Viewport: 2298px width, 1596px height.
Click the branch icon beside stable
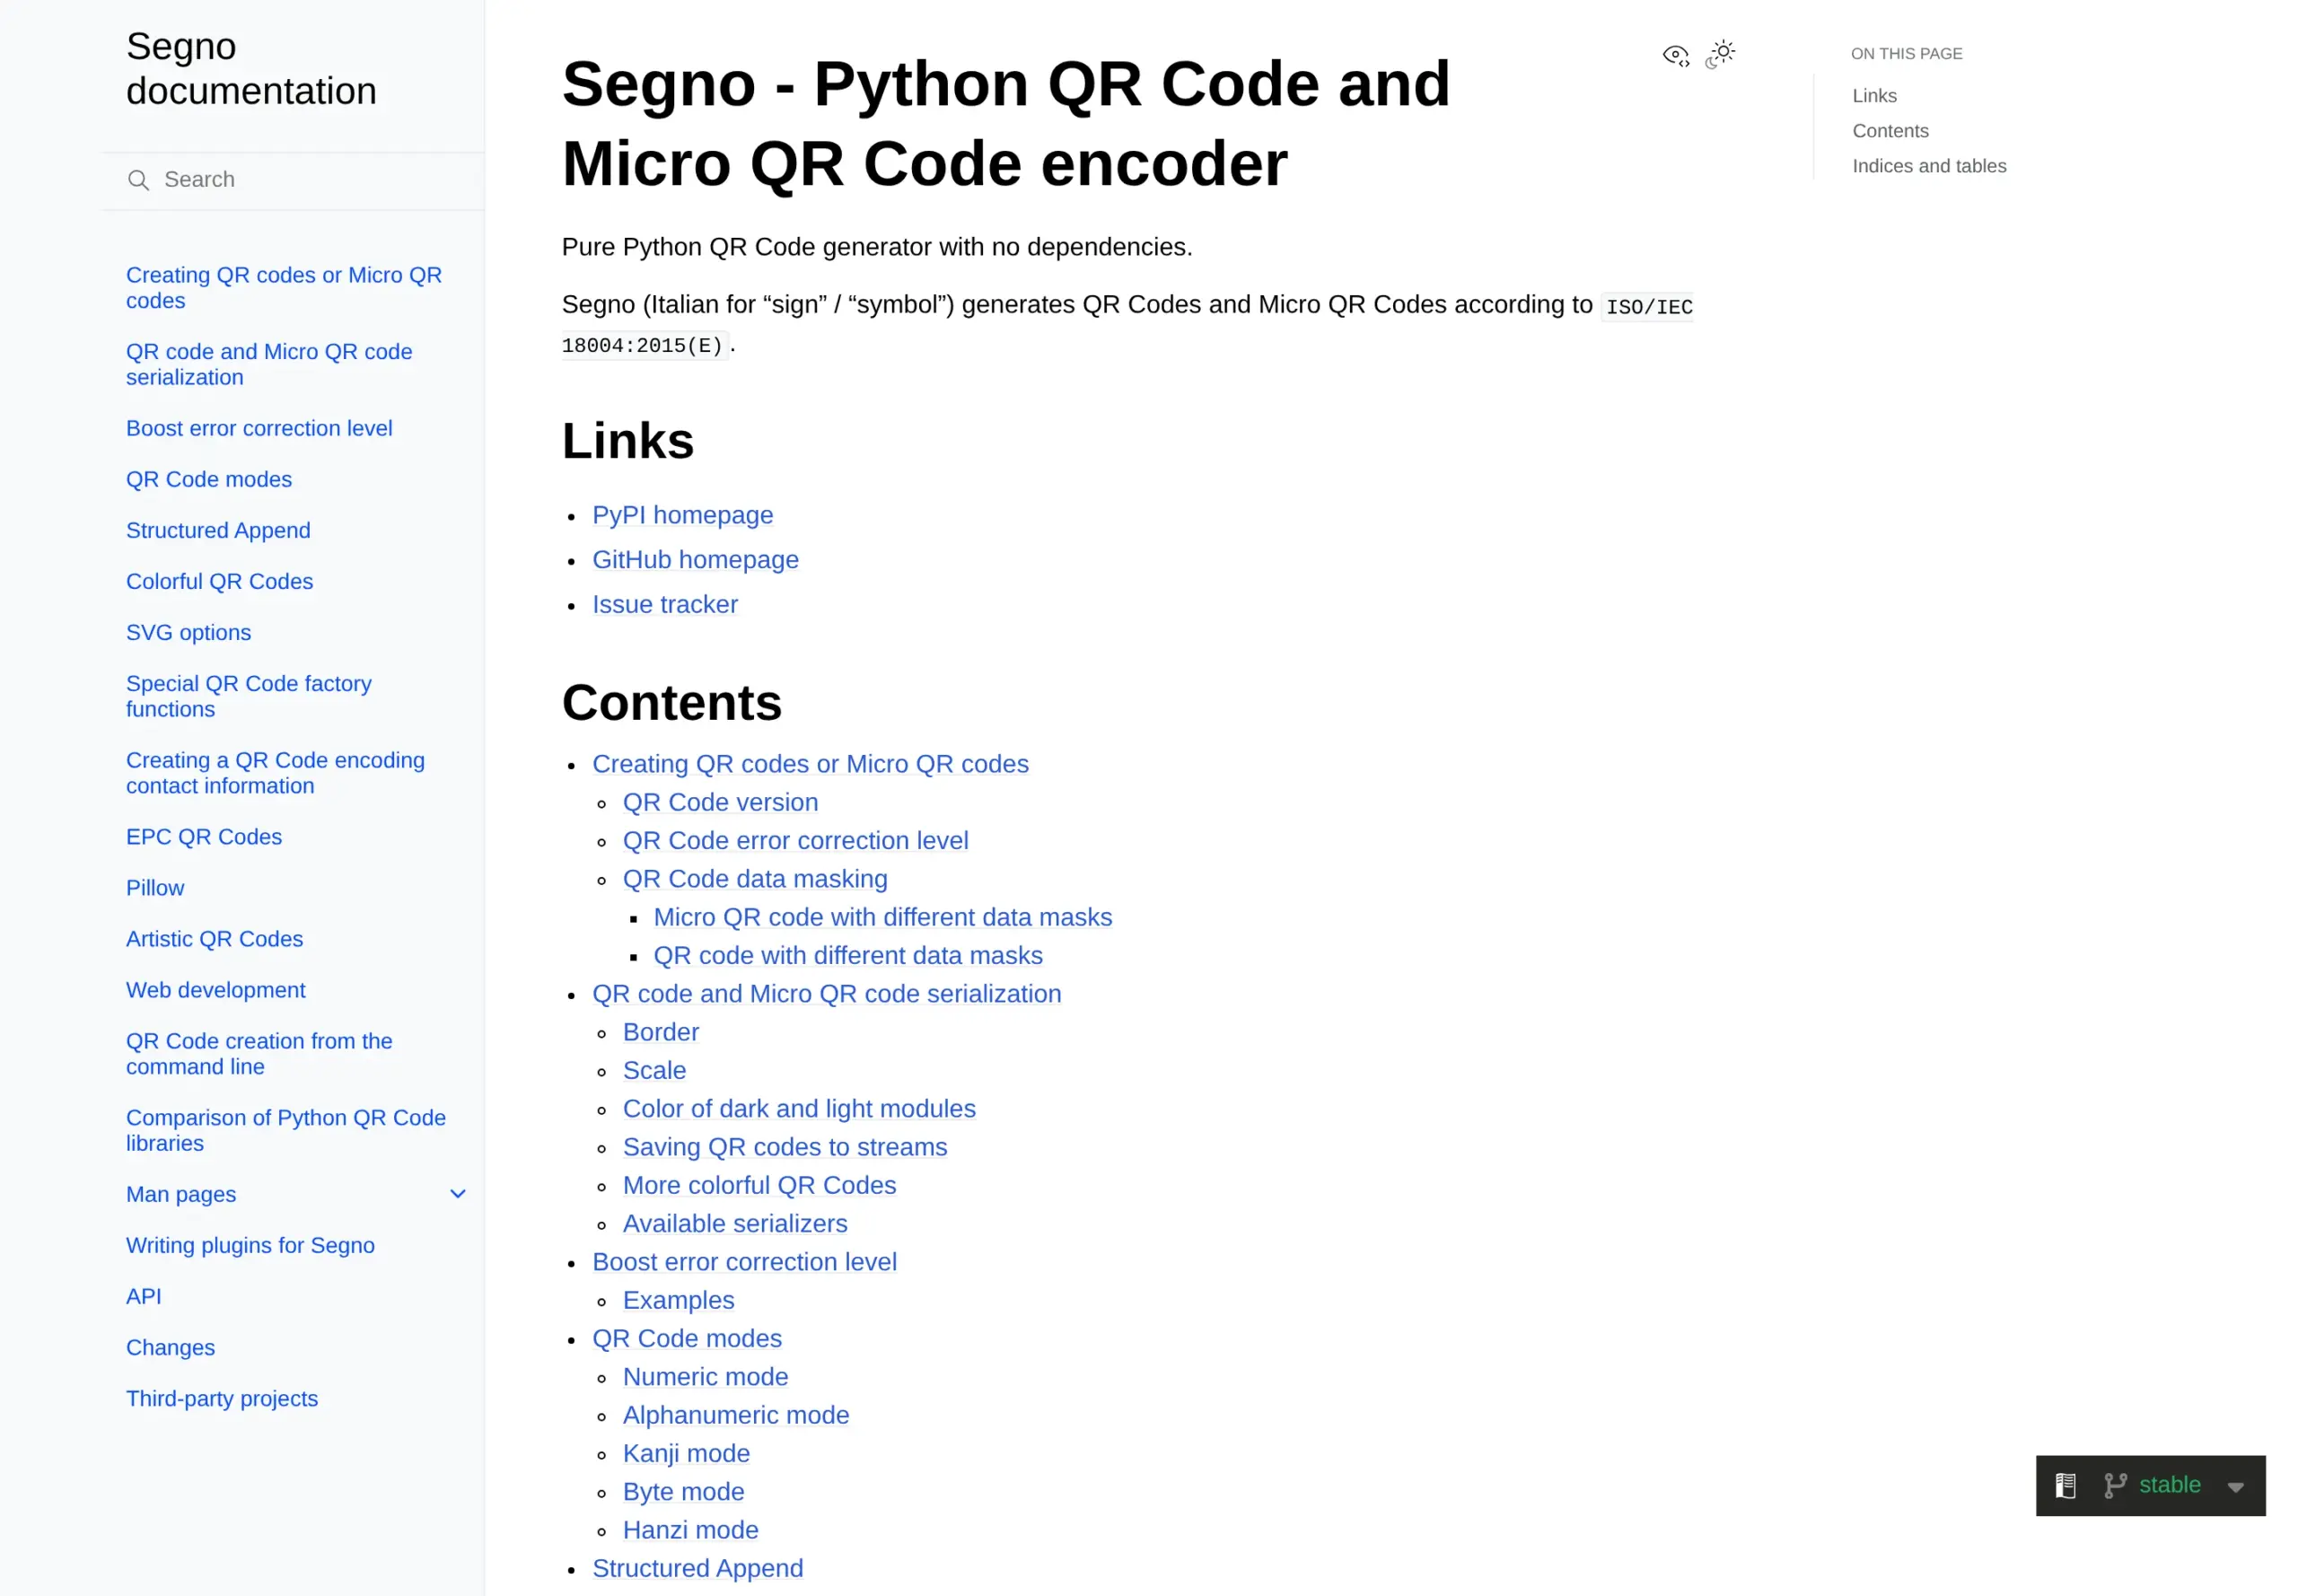tap(2114, 1485)
